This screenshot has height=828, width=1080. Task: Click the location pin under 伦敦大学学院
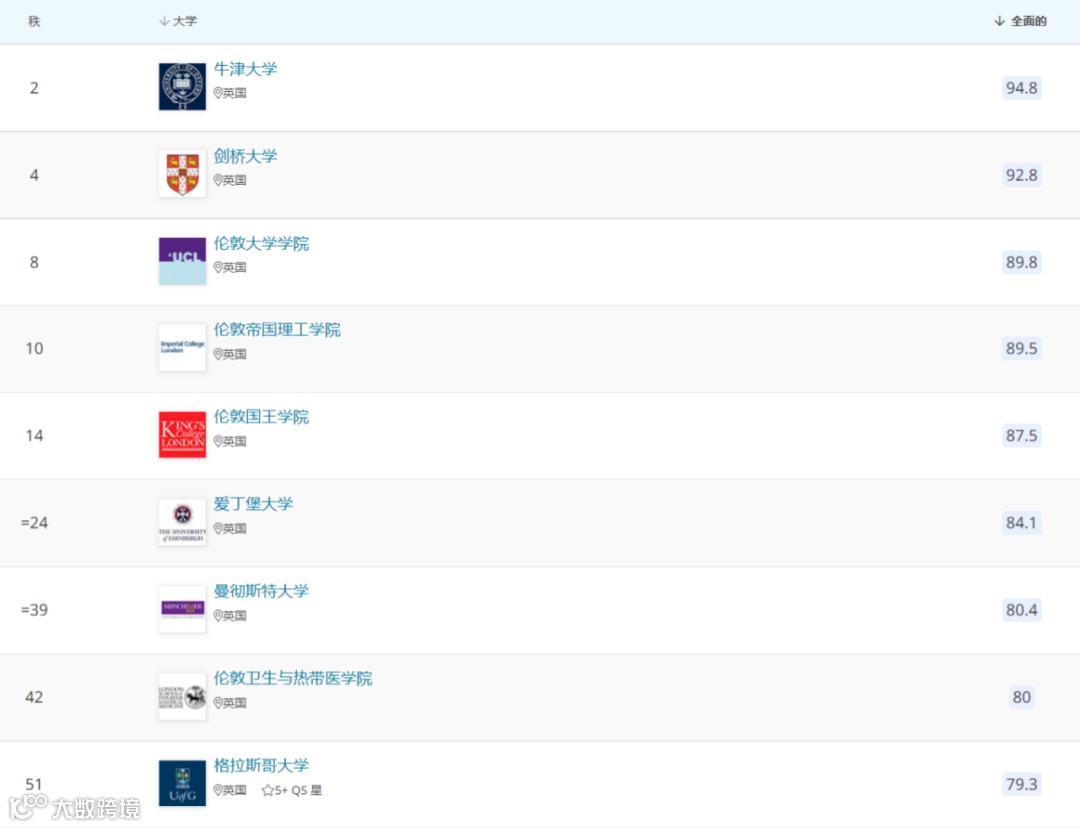218,267
